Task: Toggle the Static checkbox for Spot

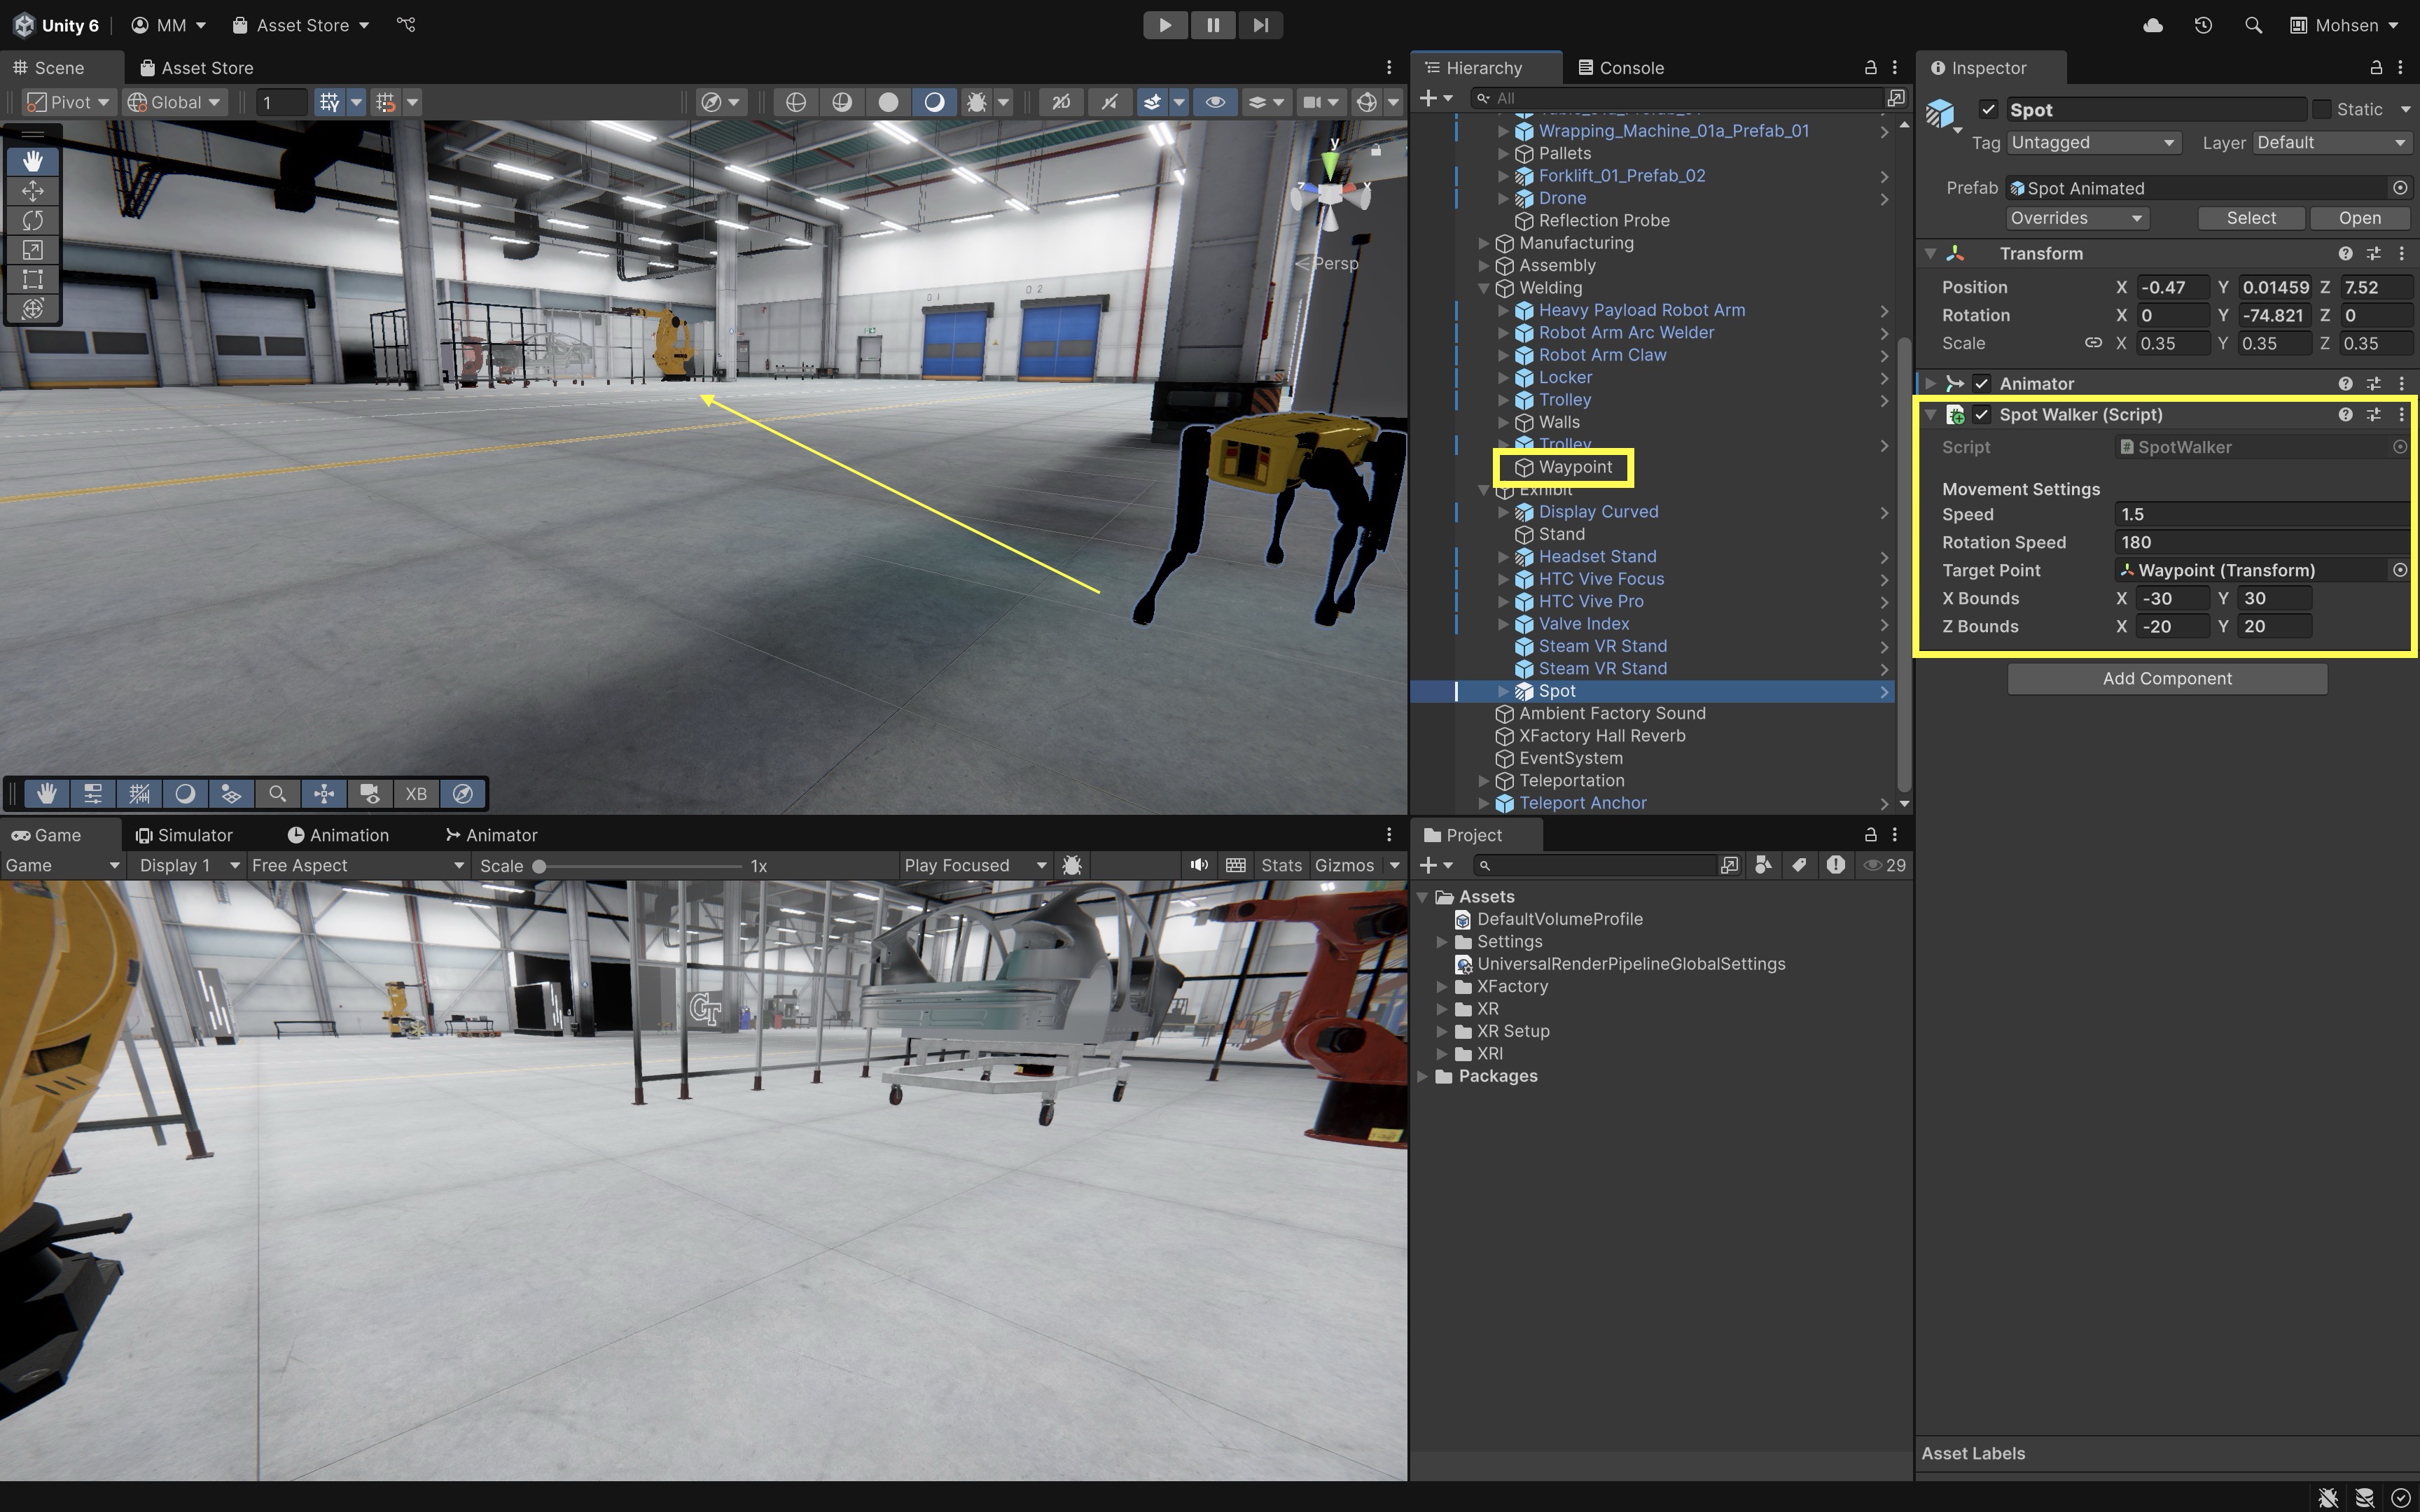Action: [x=2322, y=109]
